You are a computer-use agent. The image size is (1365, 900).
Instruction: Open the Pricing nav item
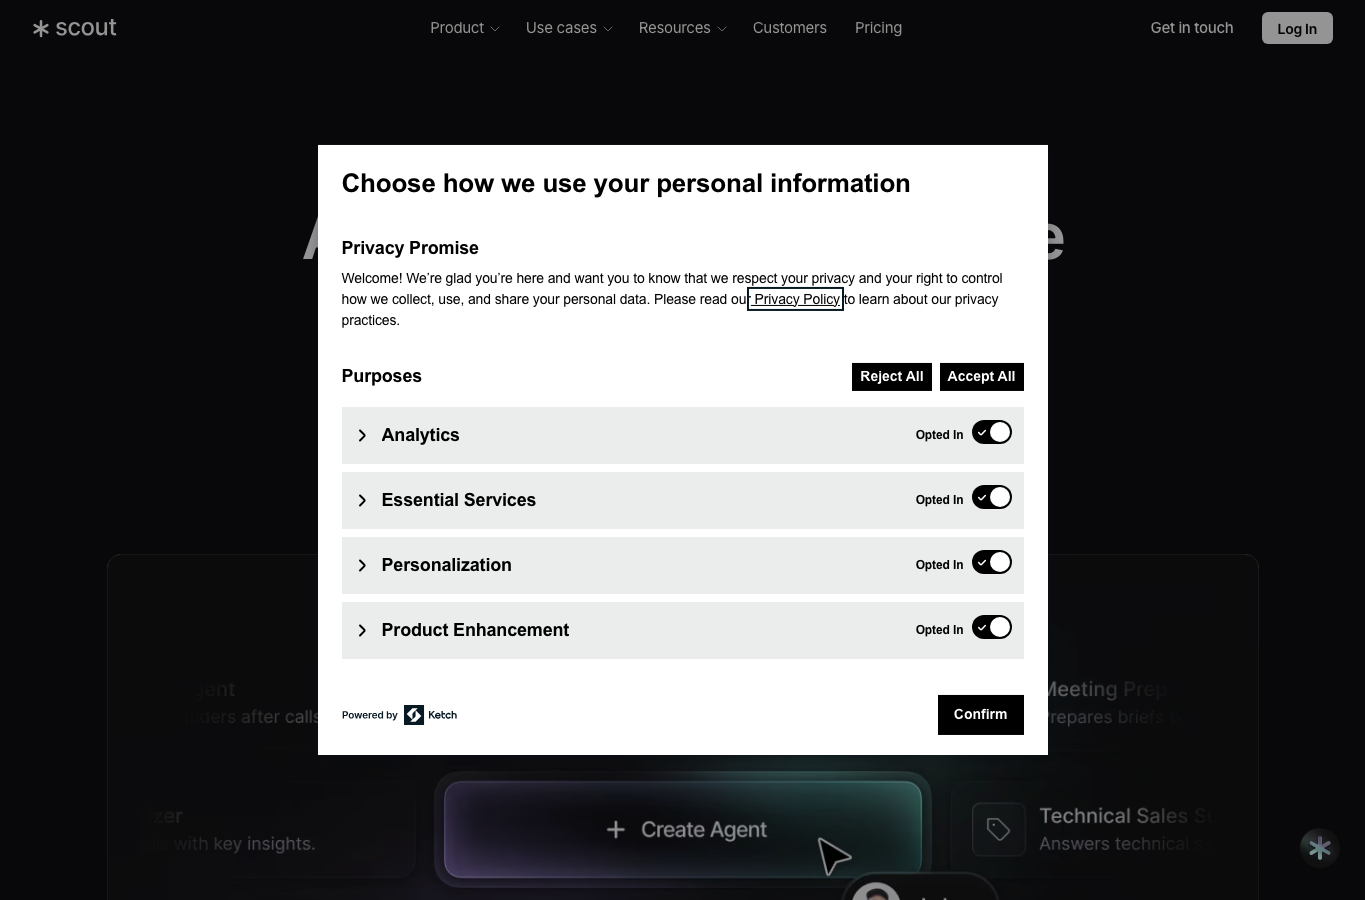point(878,28)
